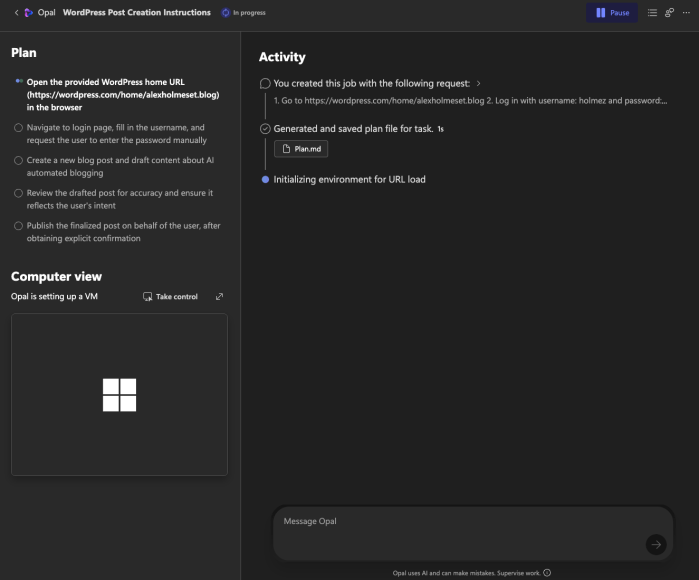Expand the original job request chevron
Viewport: 699px width, 580px height.
tap(478, 84)
